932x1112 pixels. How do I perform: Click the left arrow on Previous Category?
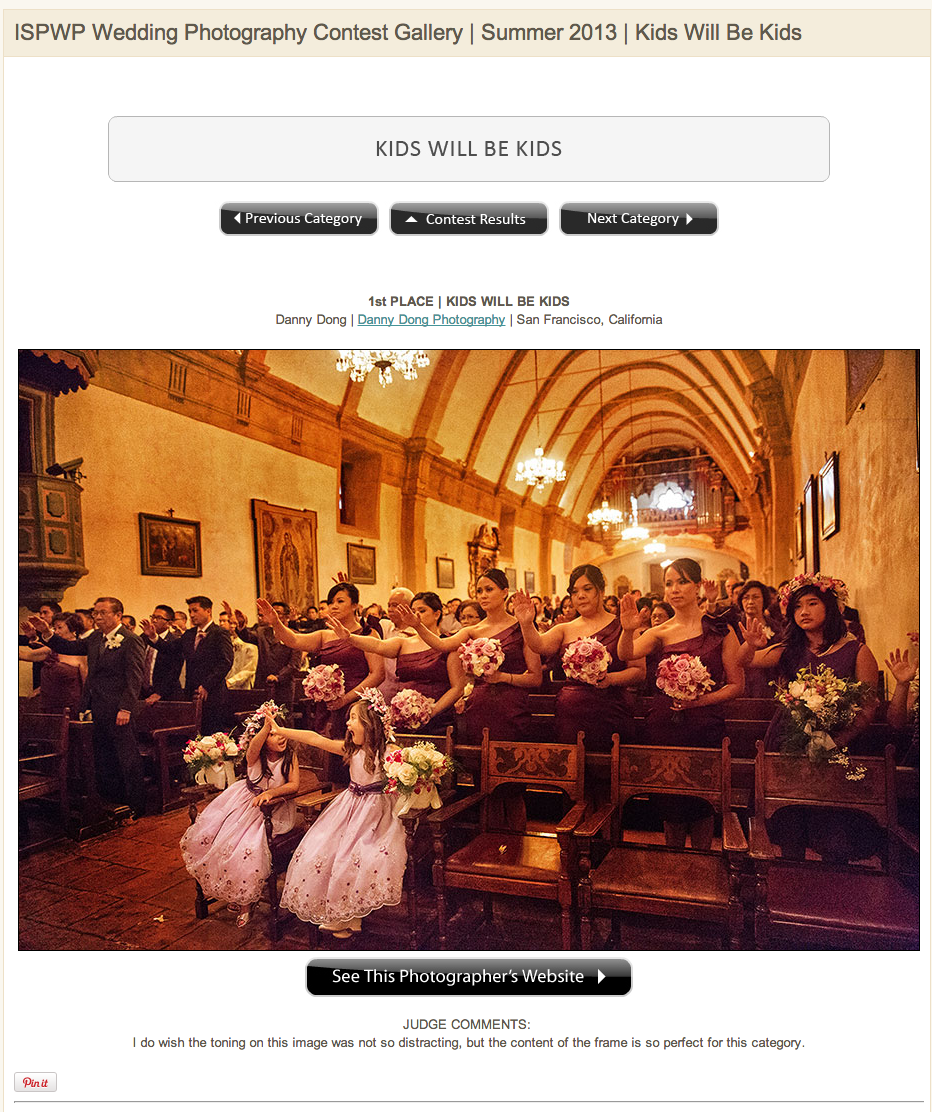tap(237, 218)
